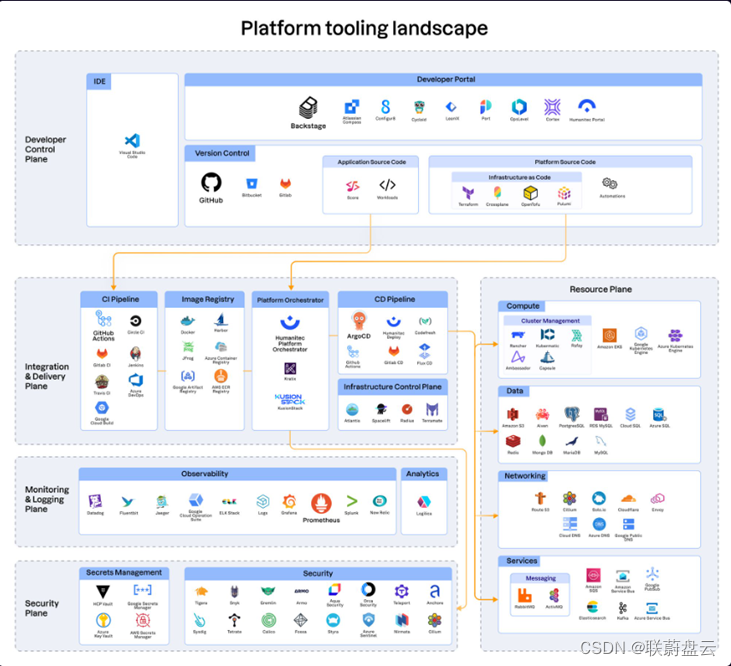Select the KusionStack logo
The height and width of the screenshot is (666, 731).
[290, 399]
